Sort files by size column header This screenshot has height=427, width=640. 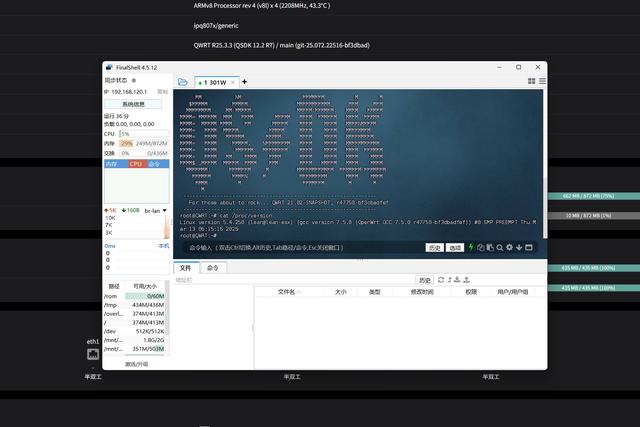pos(340,292)
